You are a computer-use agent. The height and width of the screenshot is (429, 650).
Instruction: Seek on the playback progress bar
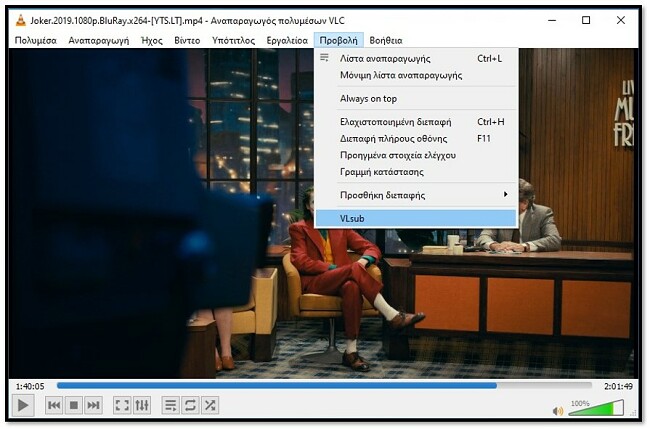tap(325, 386)
